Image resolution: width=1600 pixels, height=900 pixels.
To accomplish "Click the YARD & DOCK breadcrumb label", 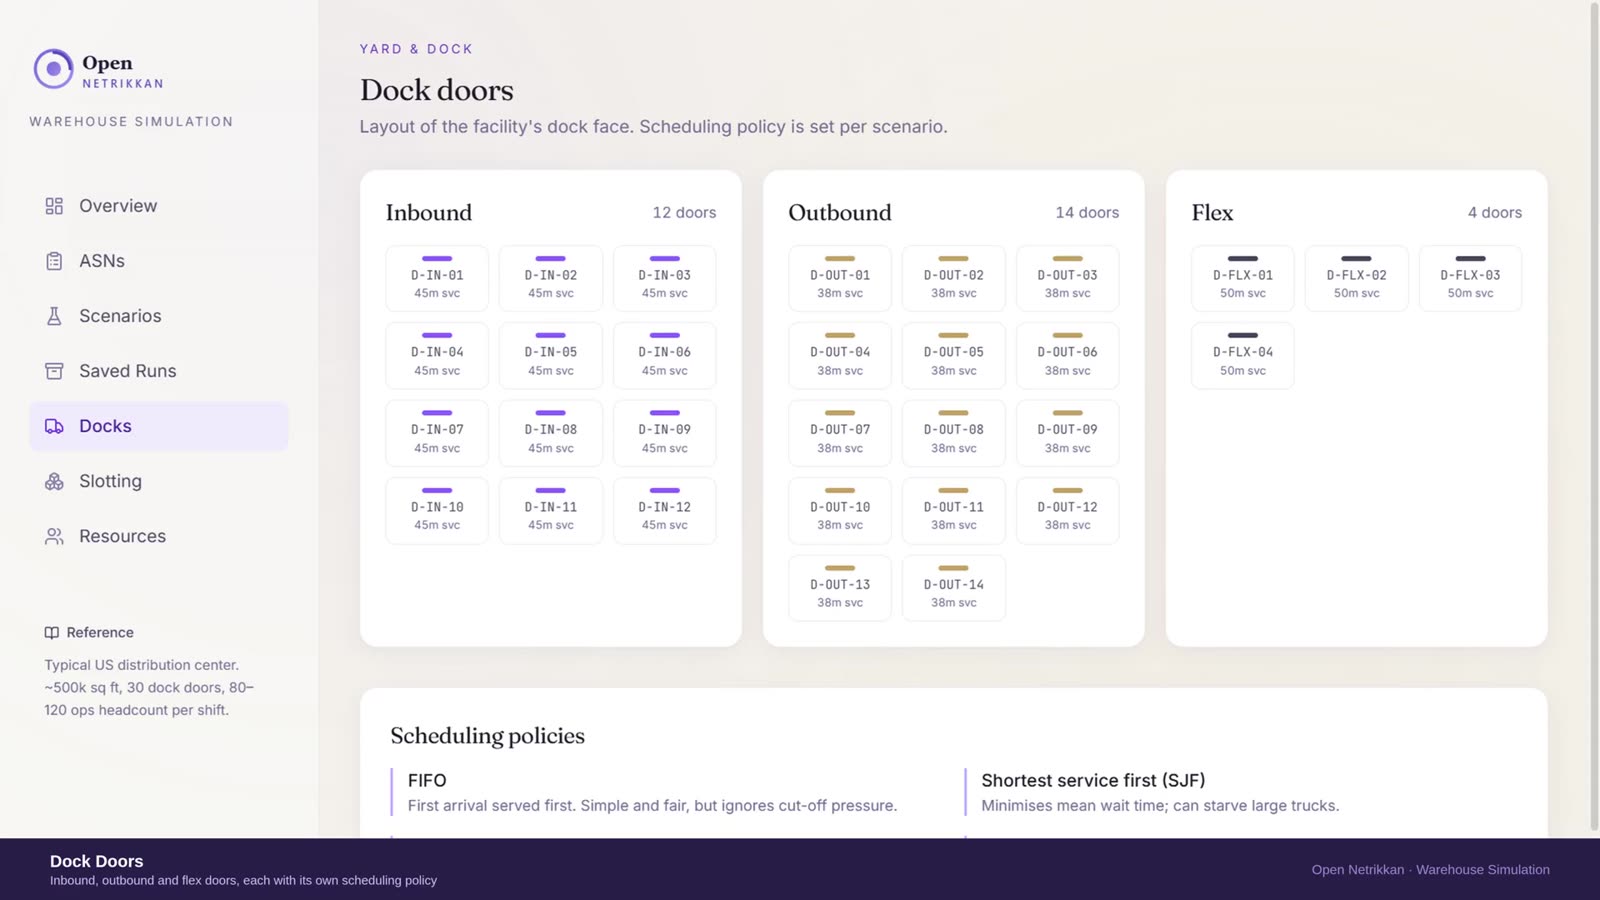I will (416, 49).
